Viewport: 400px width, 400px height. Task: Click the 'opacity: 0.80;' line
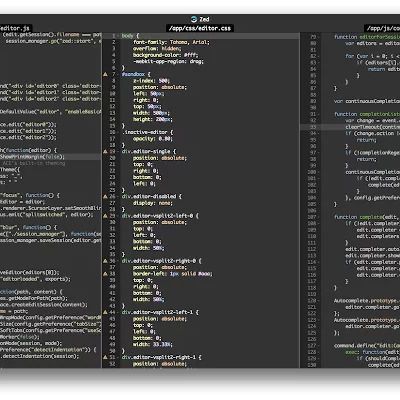[153, 139]
